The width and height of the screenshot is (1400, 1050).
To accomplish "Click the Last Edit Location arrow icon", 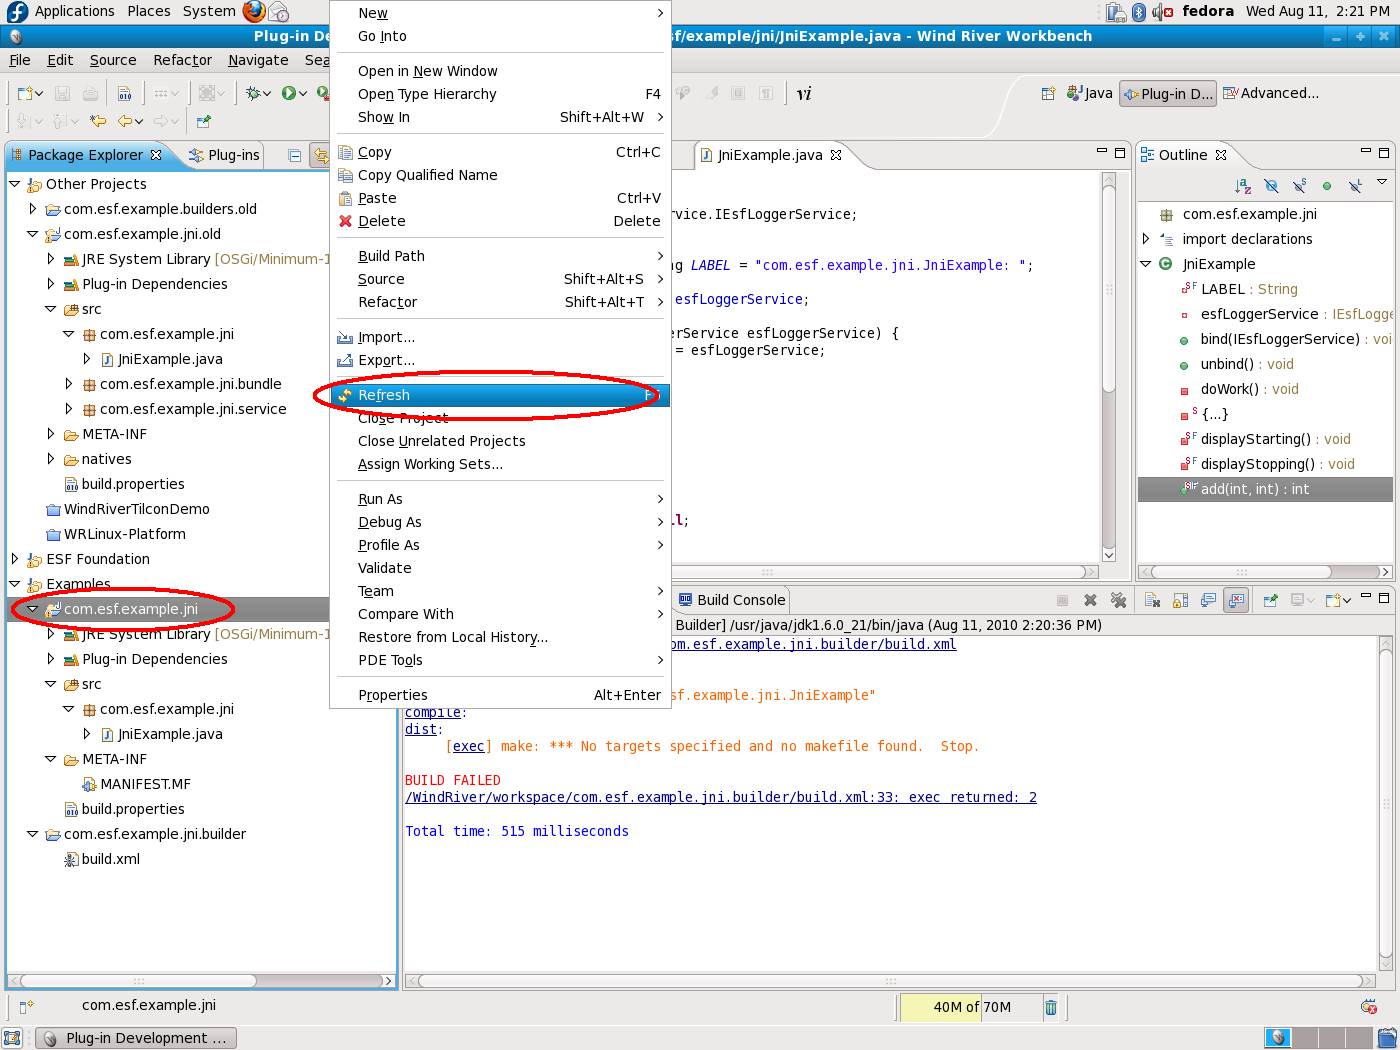I will [x=98, y=121].
